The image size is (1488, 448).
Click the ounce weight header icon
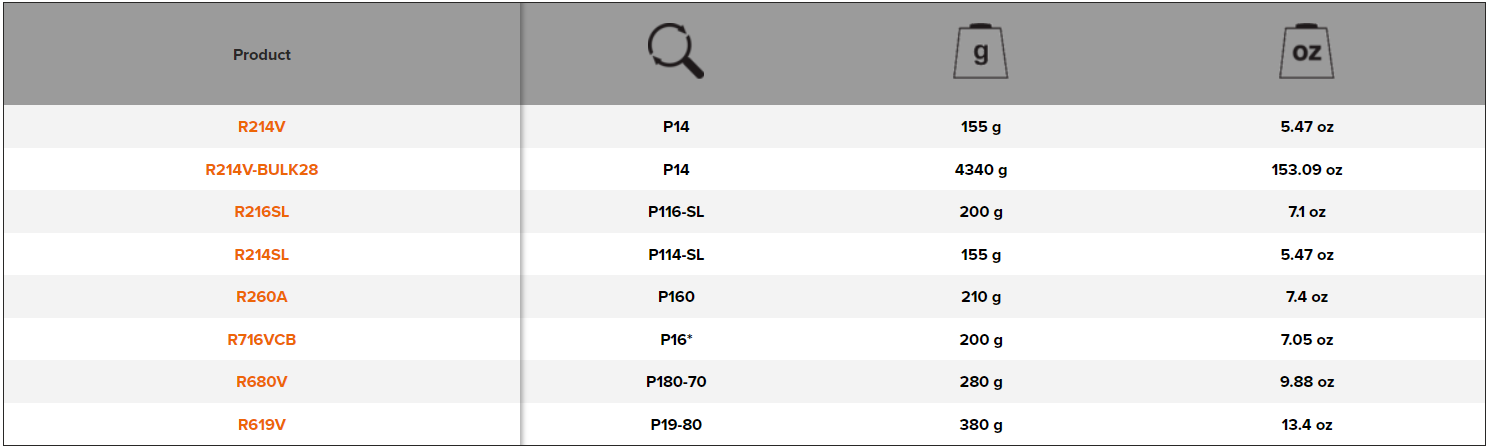(x=1306, y=52)
